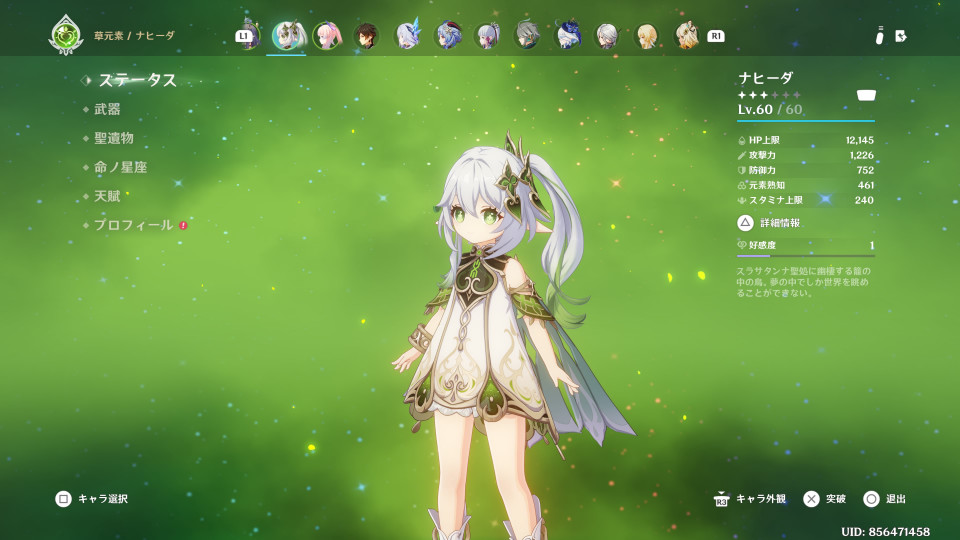Click the character description paragraph
The width and height of the screenshot is (960, 540).
point(803,282)
